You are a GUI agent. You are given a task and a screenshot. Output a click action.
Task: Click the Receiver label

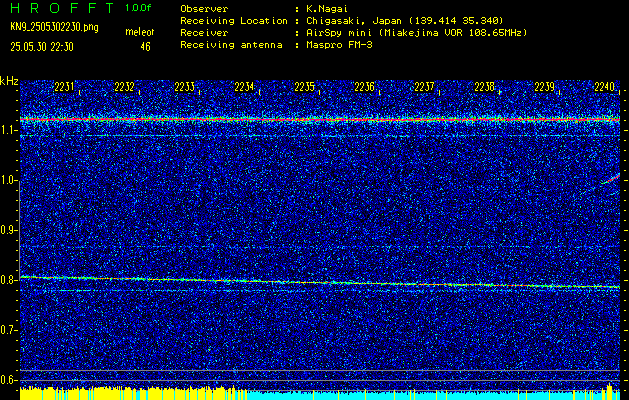[204, 33]
